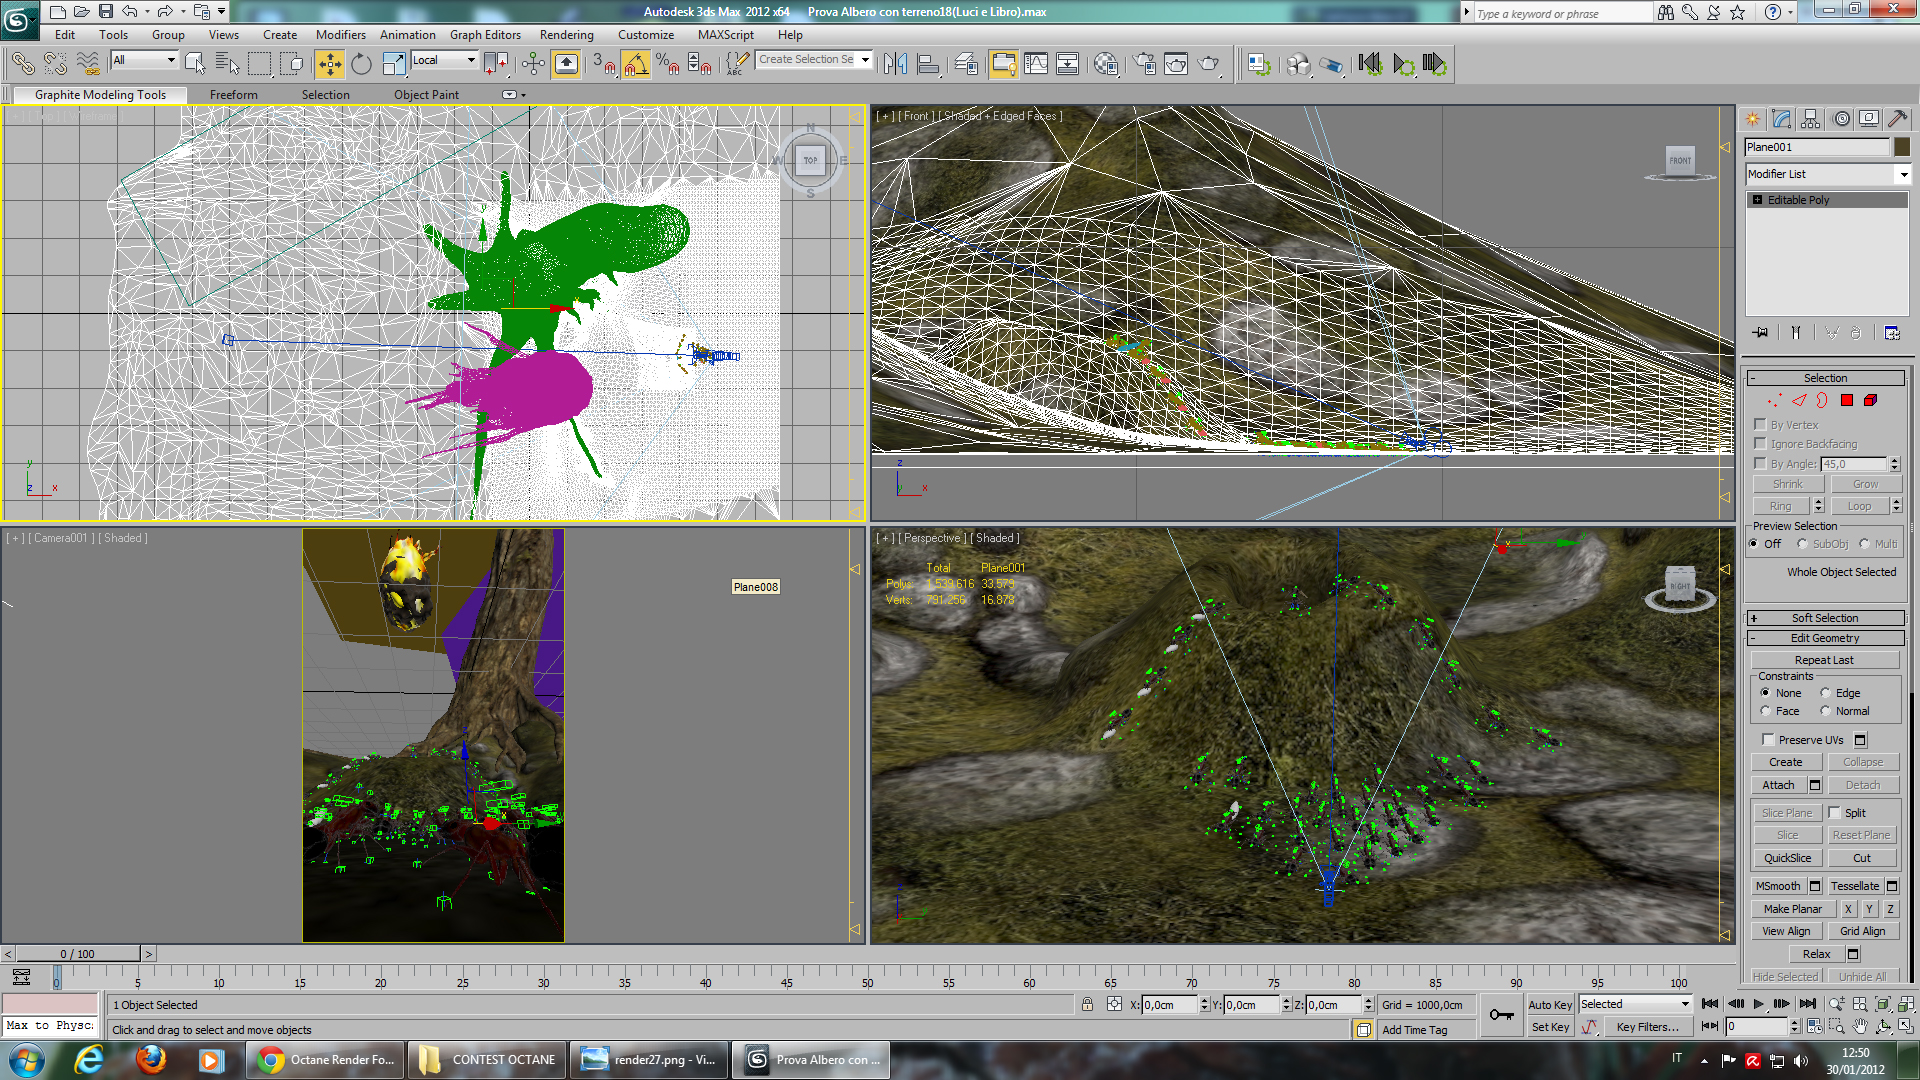Toggle Angle Snap in toolbar

tap(635, 64)
